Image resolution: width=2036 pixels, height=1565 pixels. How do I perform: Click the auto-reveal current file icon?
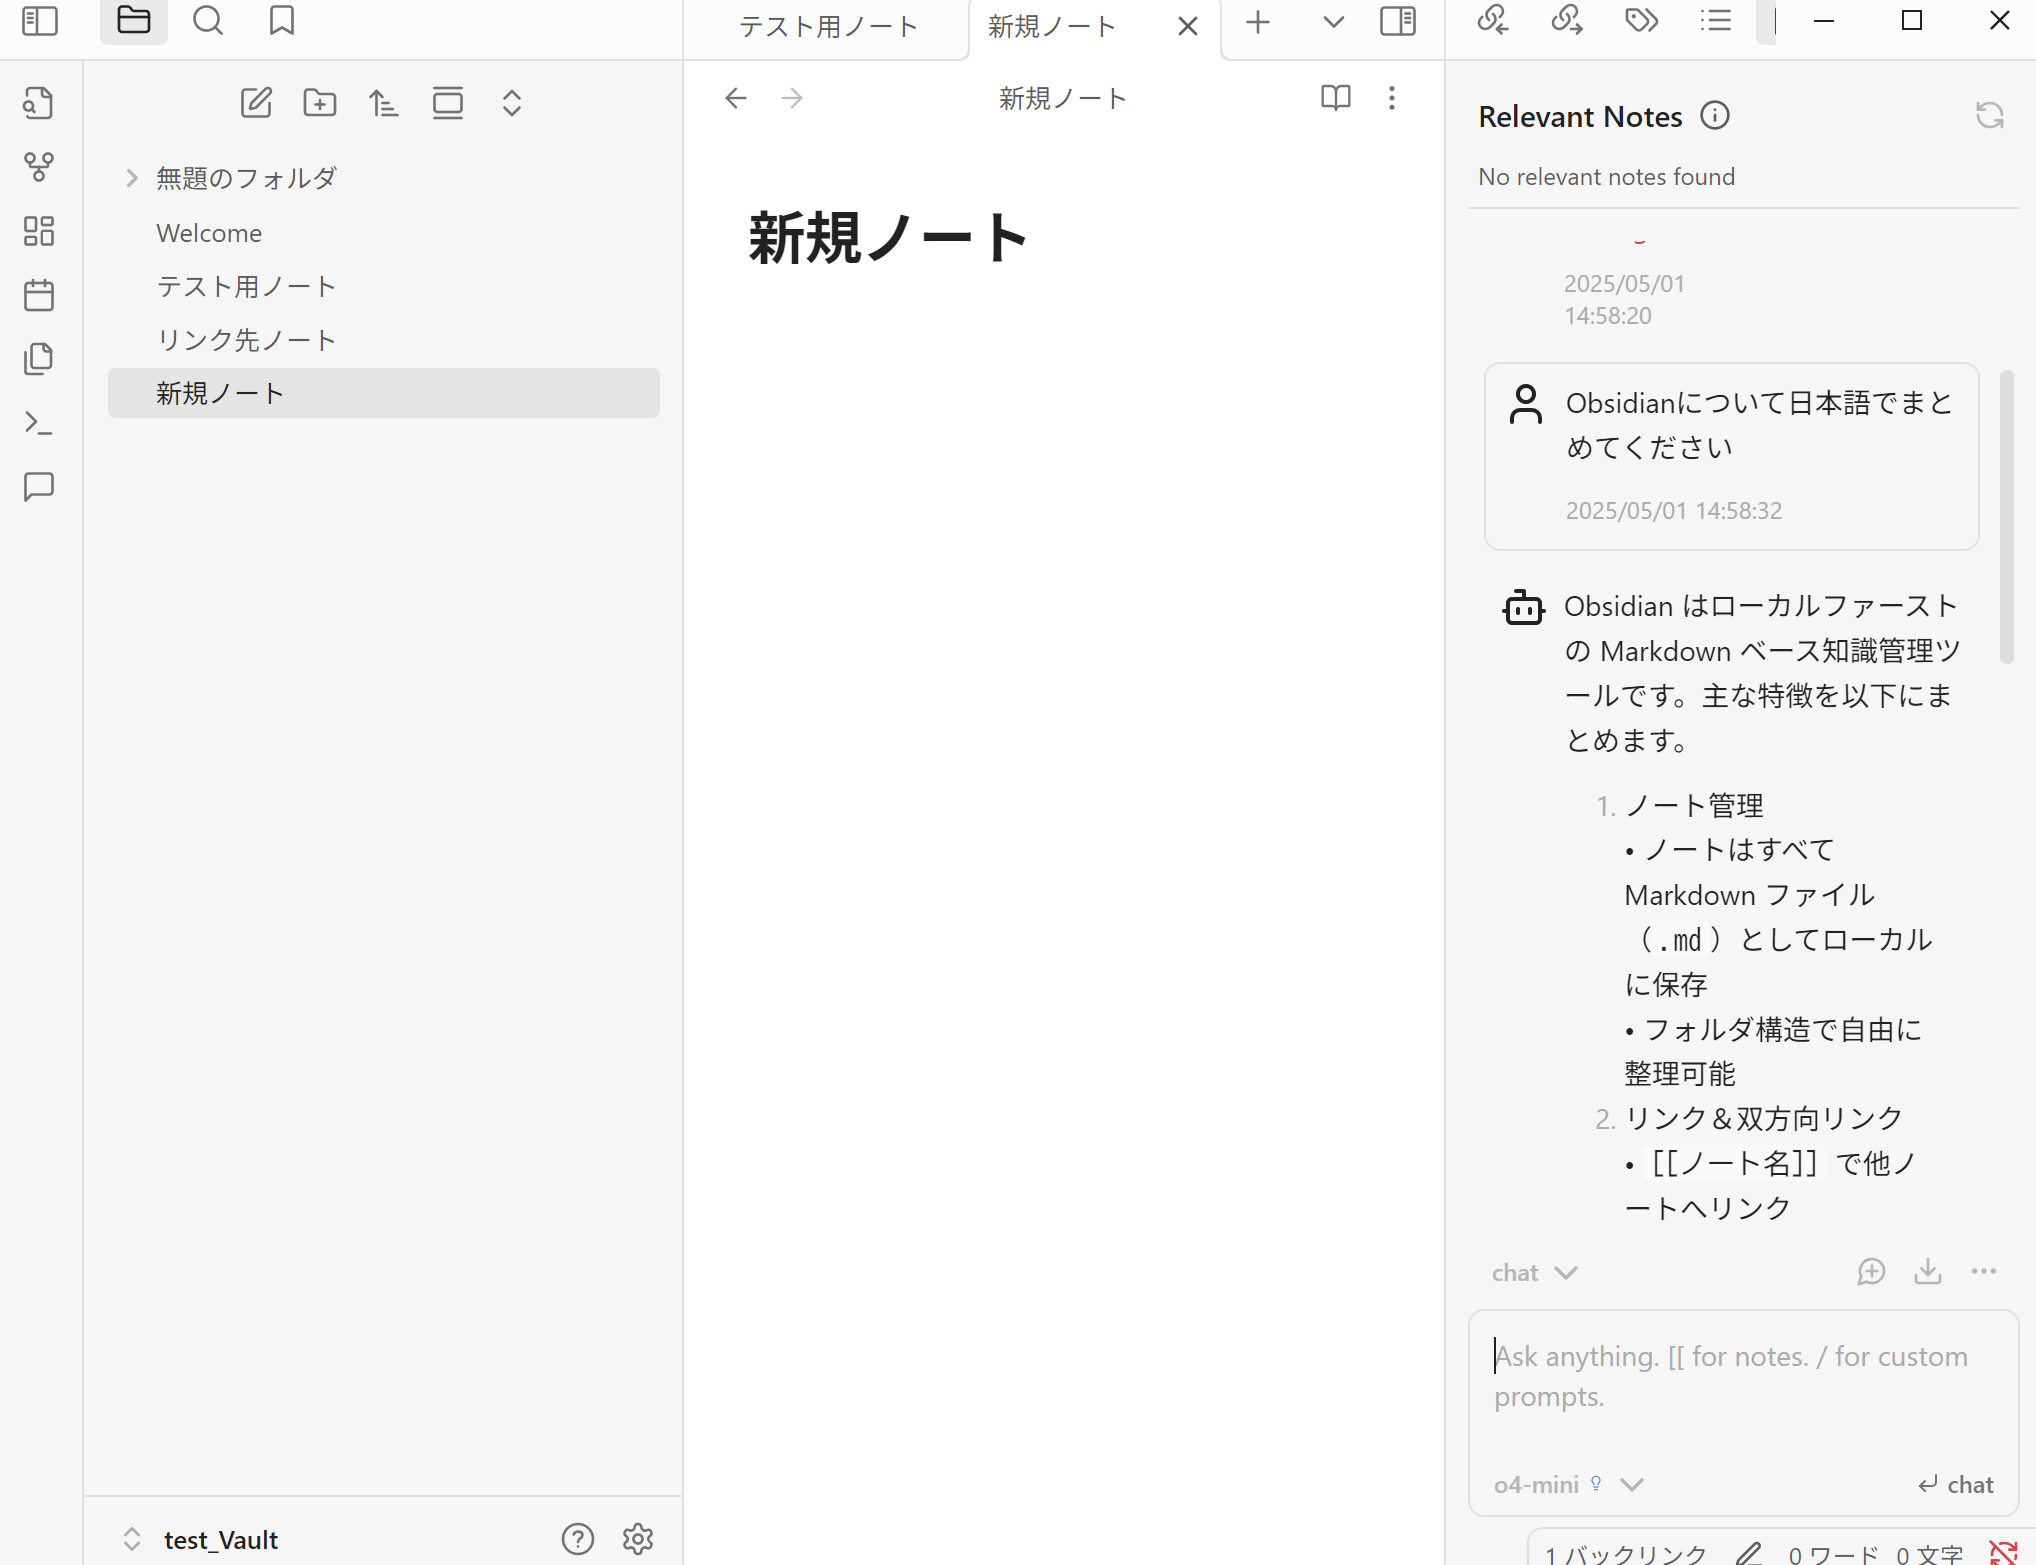coord(448,103)
